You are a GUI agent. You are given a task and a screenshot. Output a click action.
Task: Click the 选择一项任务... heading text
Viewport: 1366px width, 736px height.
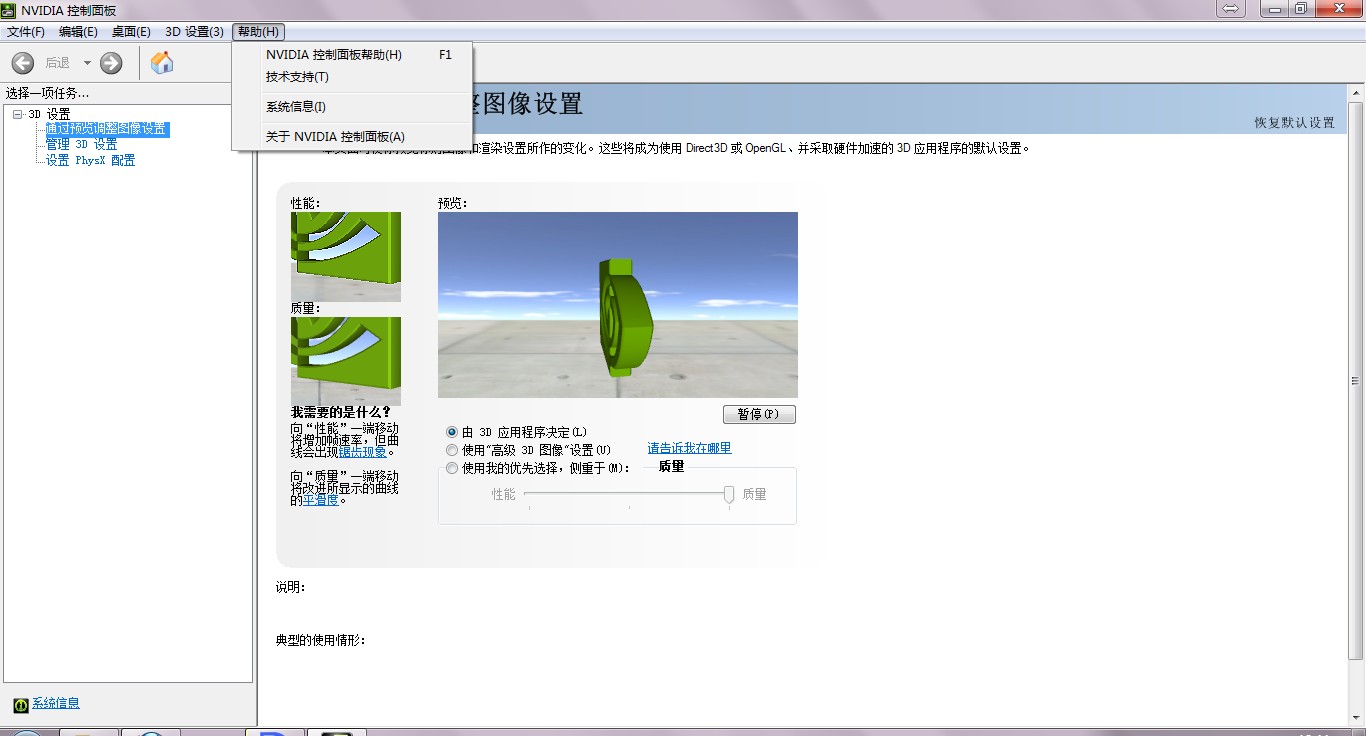(47, 93)
